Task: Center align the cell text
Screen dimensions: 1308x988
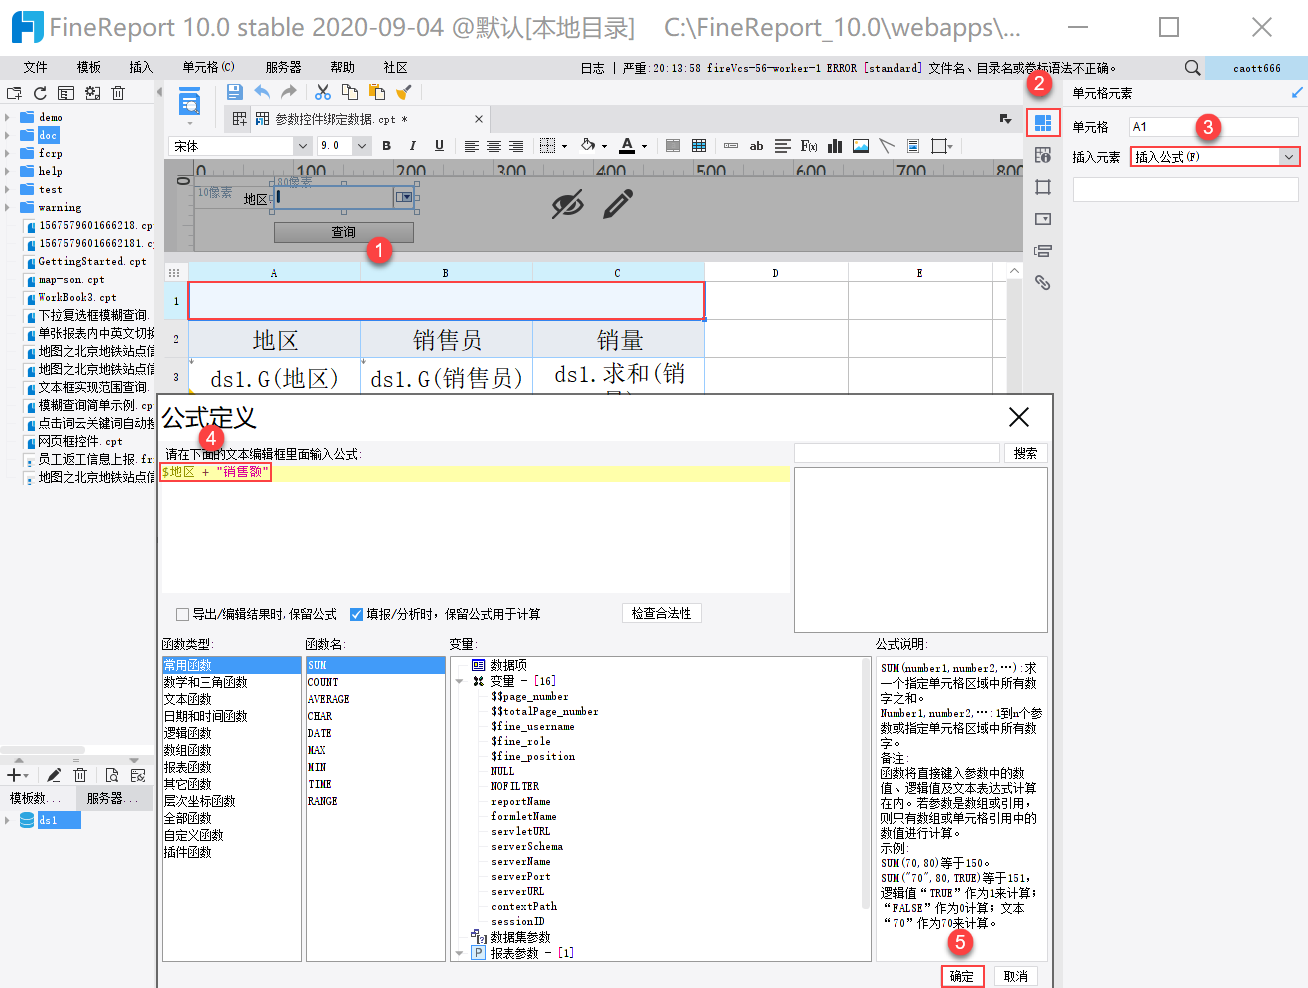Action: click(493, 146)
